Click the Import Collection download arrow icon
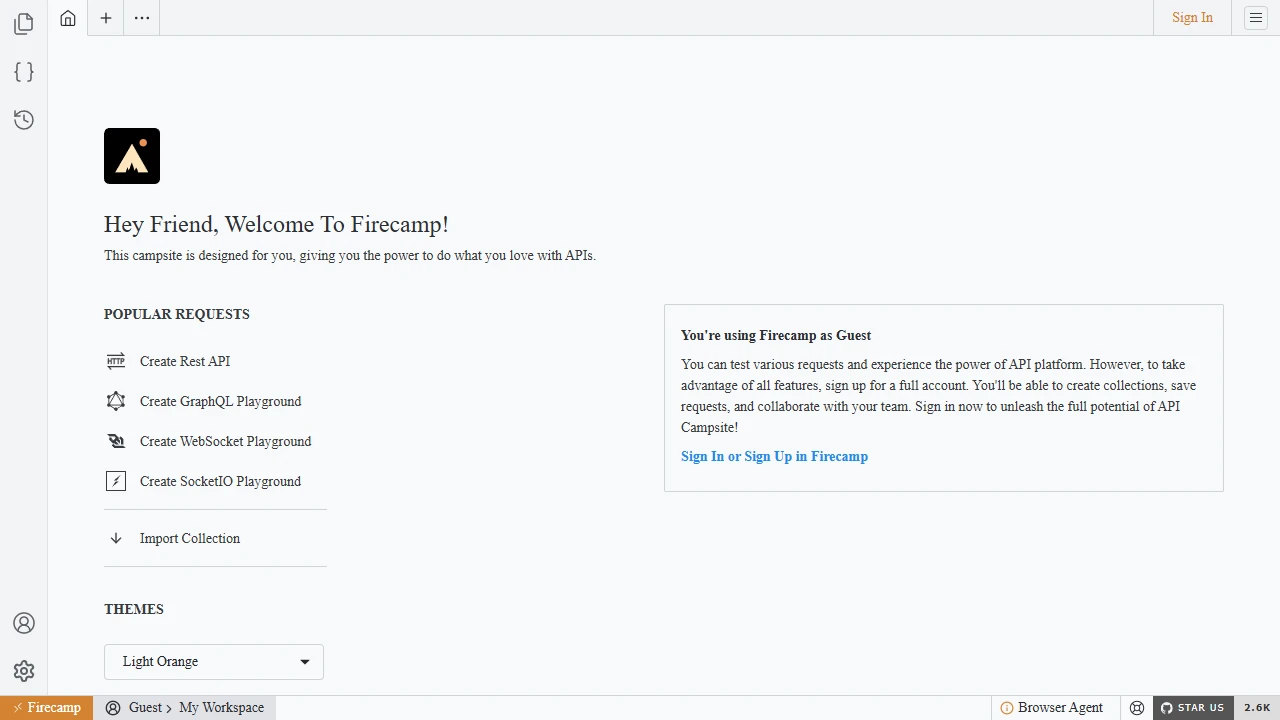The width and height of the screenshot is (1280, 720). pos(115,538)
